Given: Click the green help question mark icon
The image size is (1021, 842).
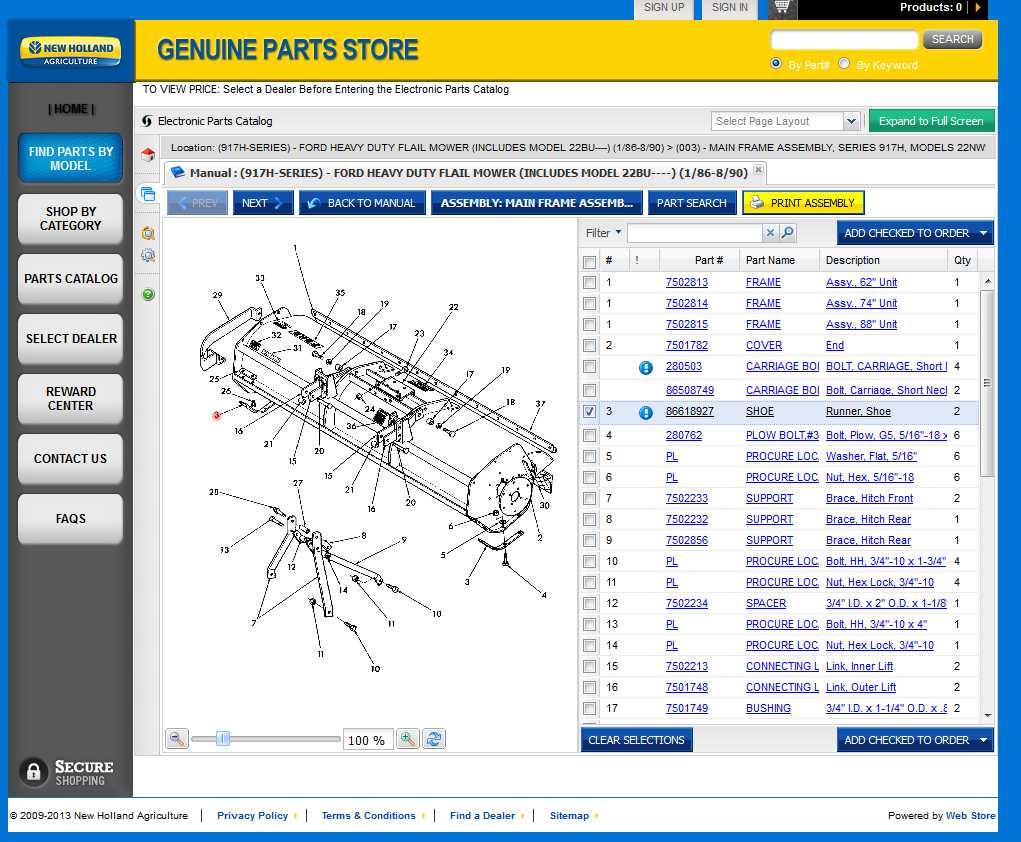Looking at the screenshot, I should [x=148, y=294].
